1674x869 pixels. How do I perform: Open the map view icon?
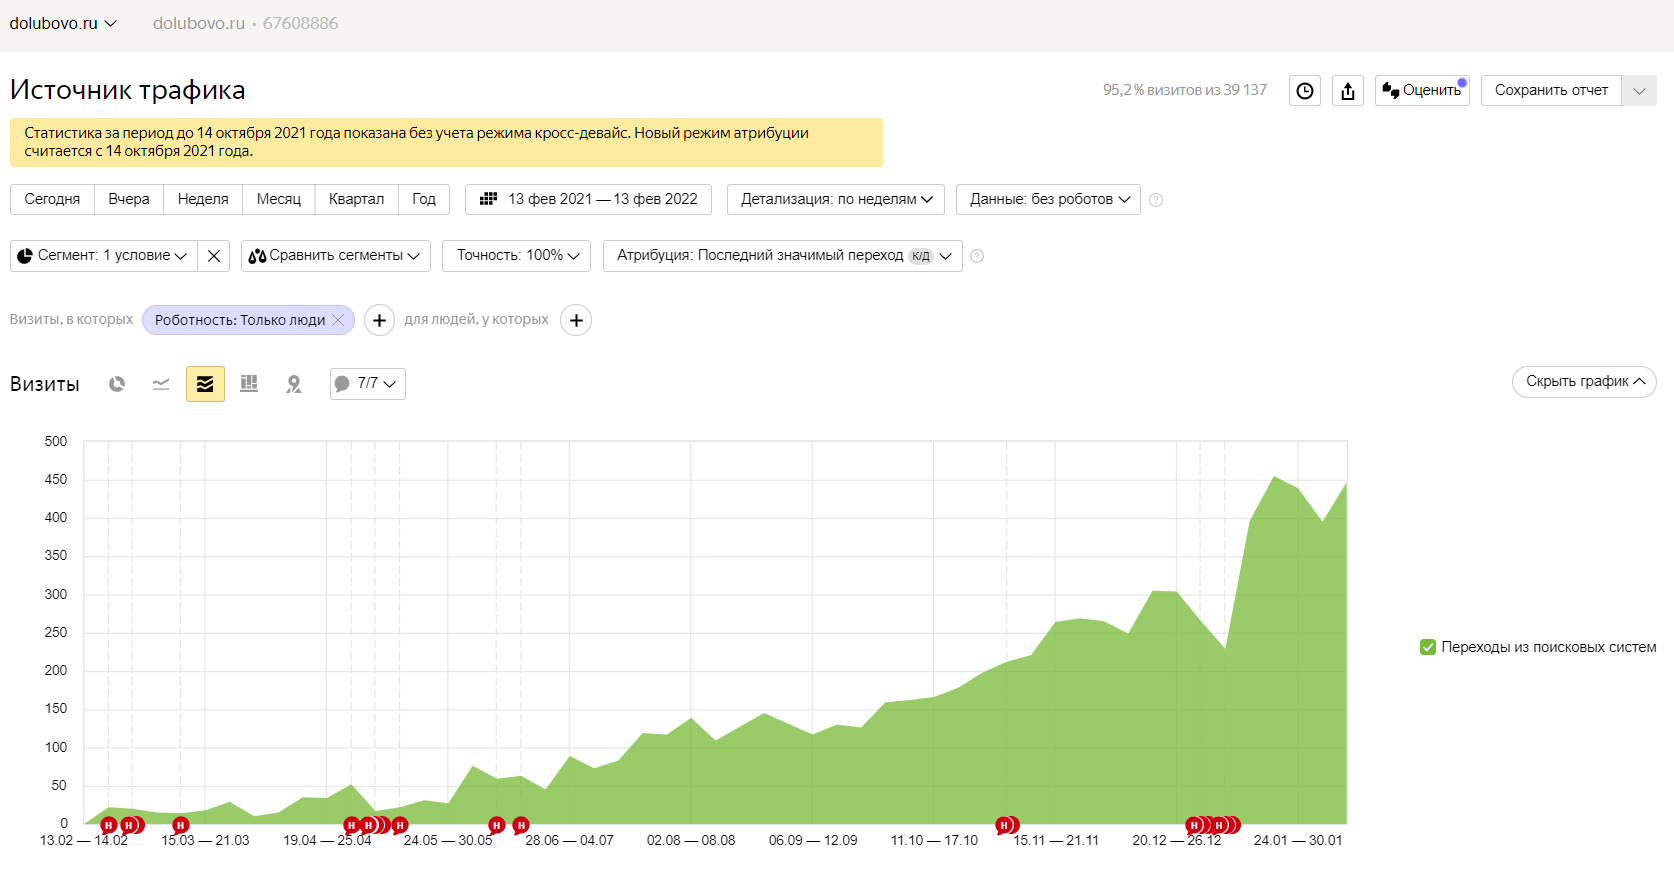pos(293,384)
